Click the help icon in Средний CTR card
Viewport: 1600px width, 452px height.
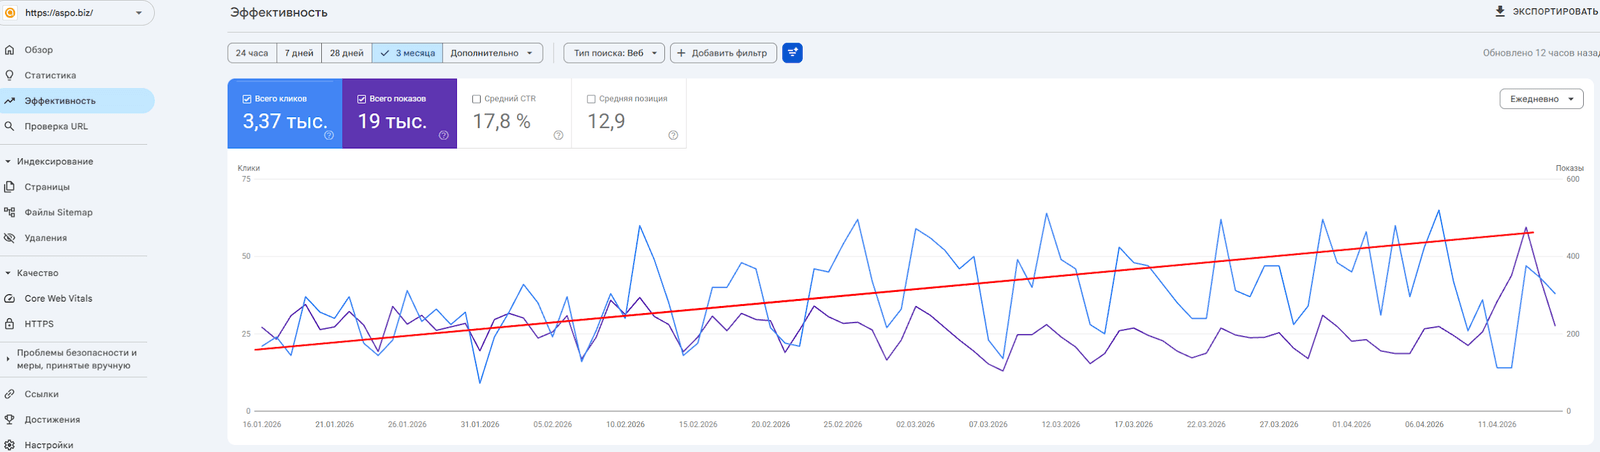pyautogui.click(x=558, y=135)
